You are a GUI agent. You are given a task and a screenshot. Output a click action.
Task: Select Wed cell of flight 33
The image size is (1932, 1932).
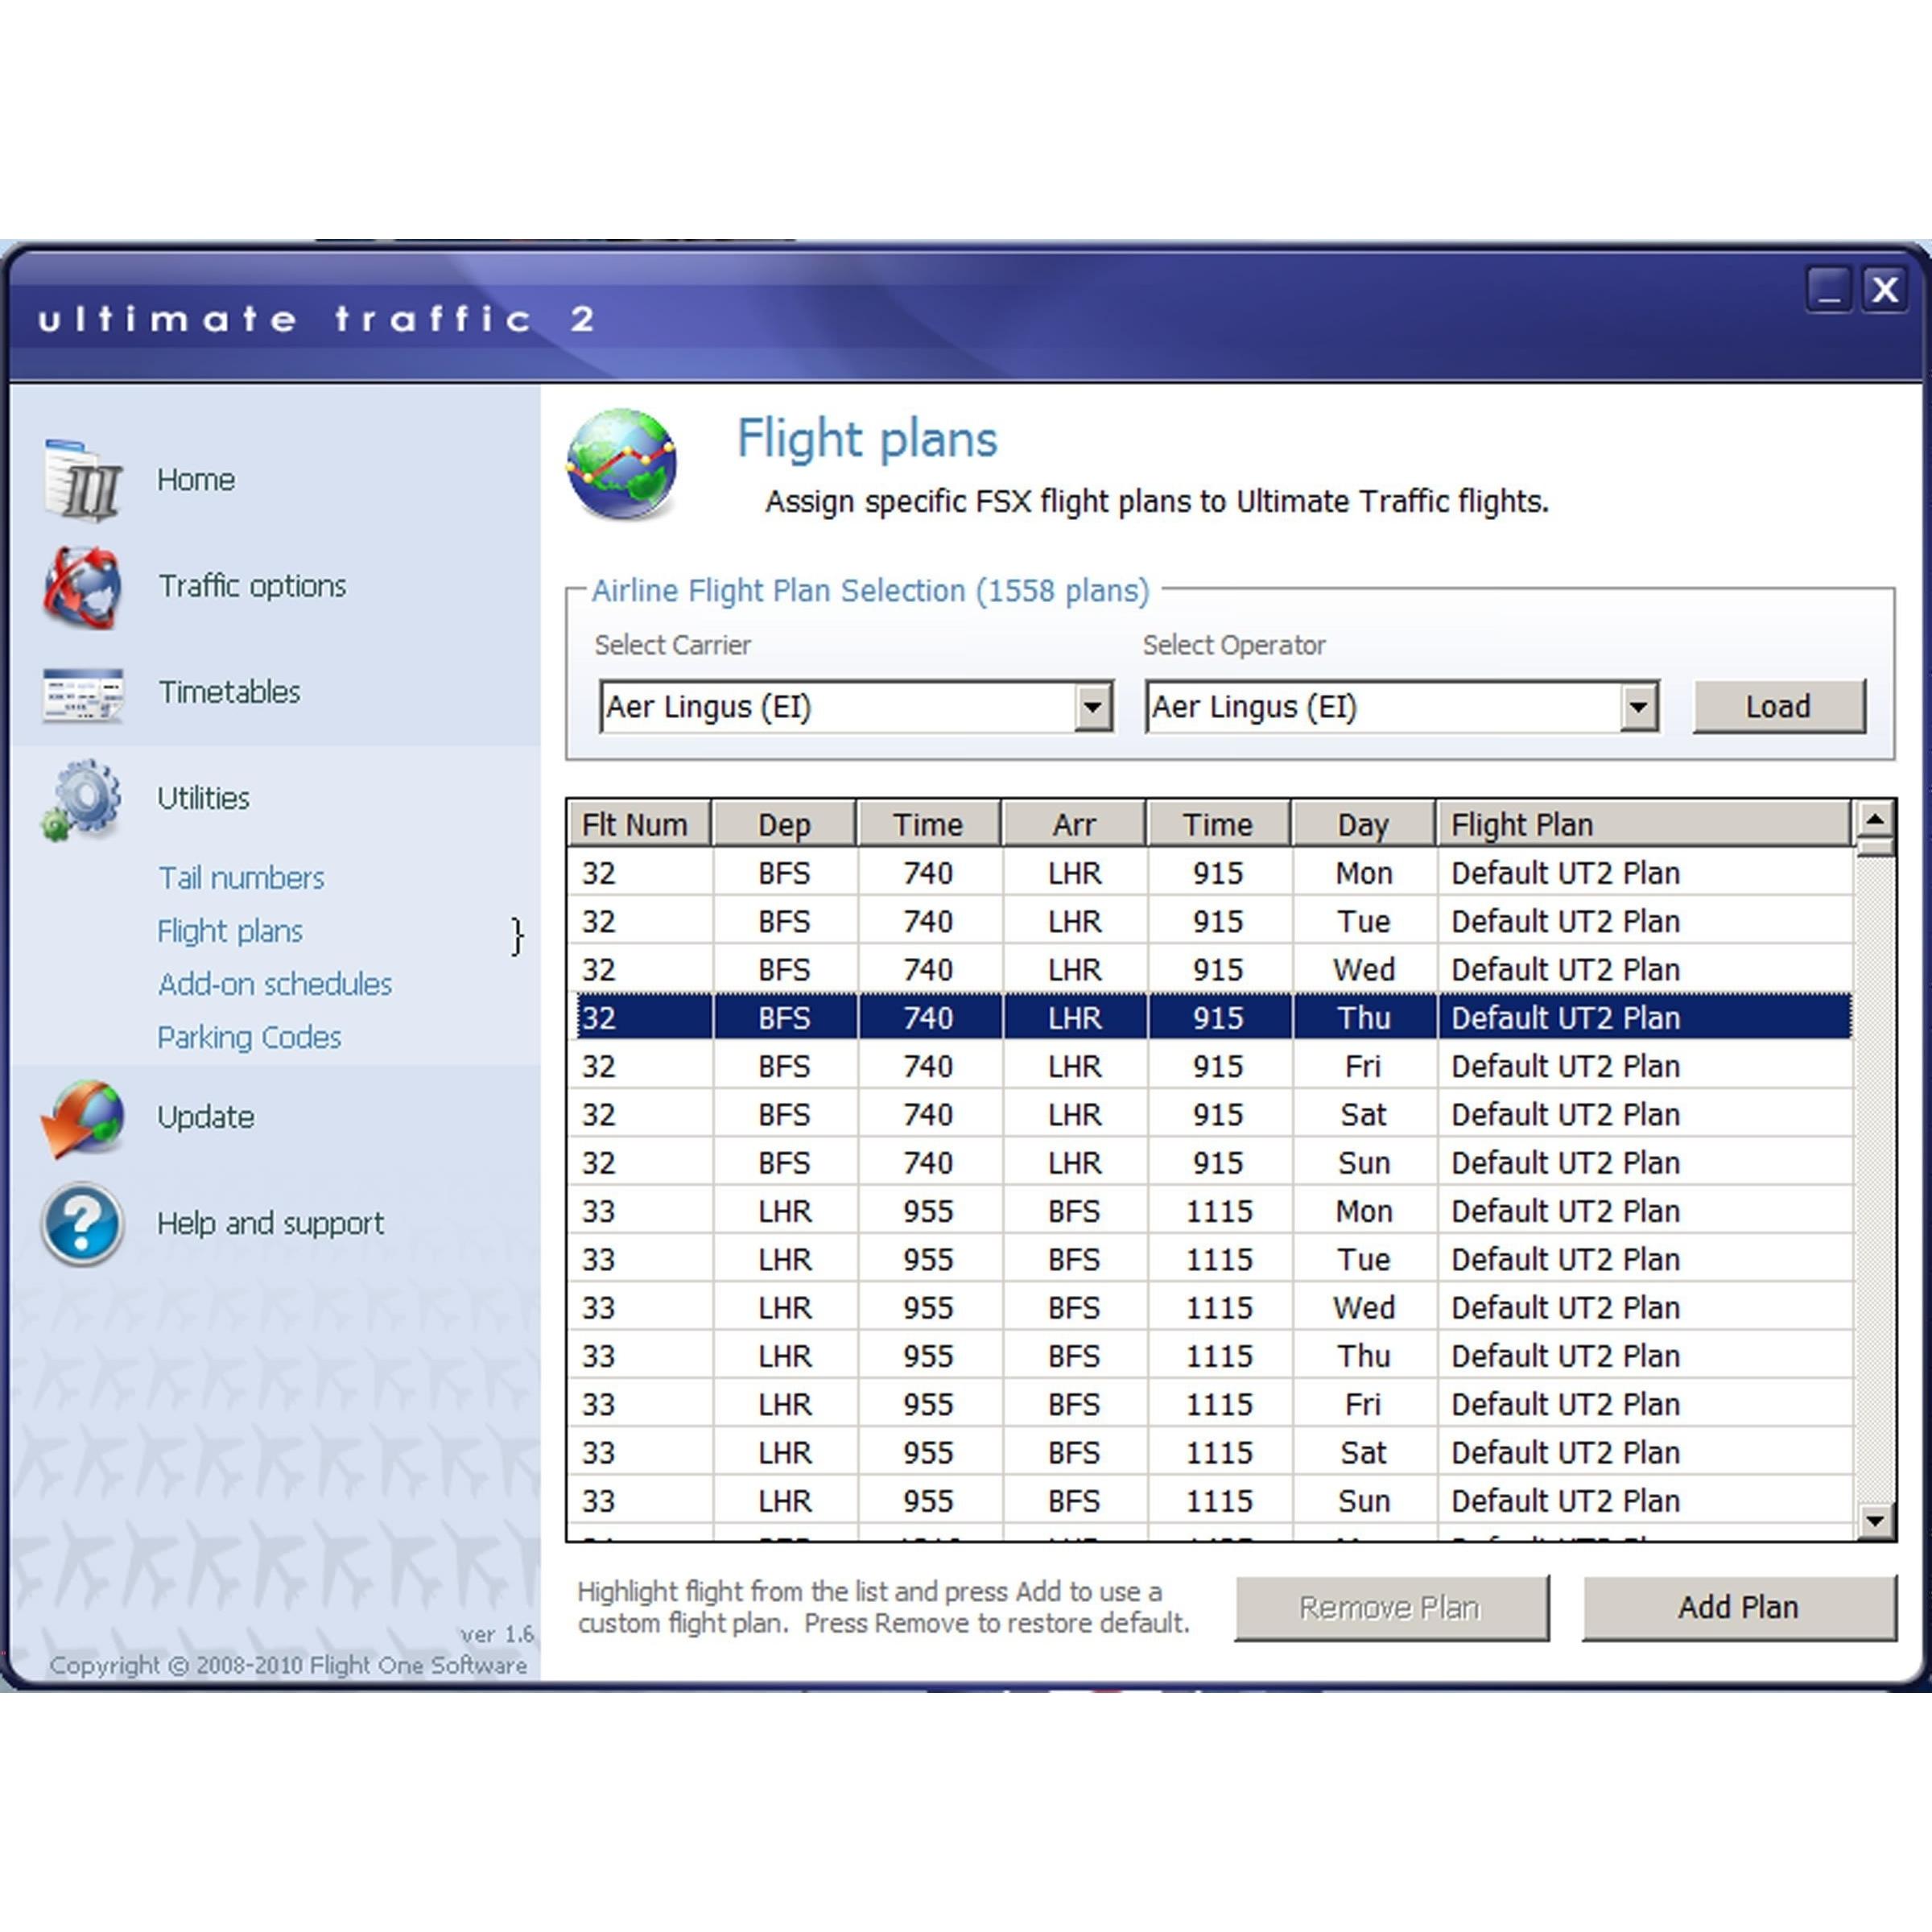[x=1364, y=1308]
